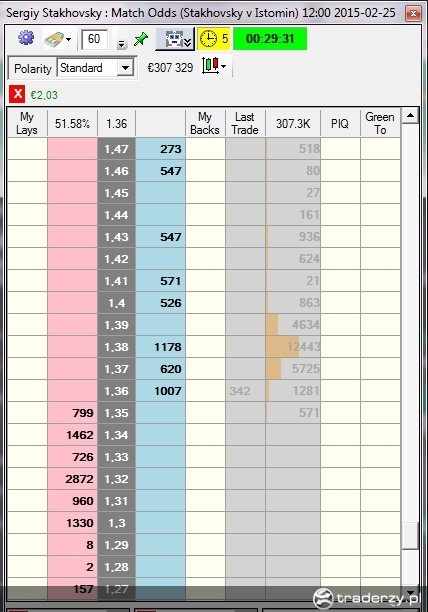Viewport: 428px width, 612px height.
Task: Click the back cell showing 1178 at 1.38
Action: [x=160, y=347]
